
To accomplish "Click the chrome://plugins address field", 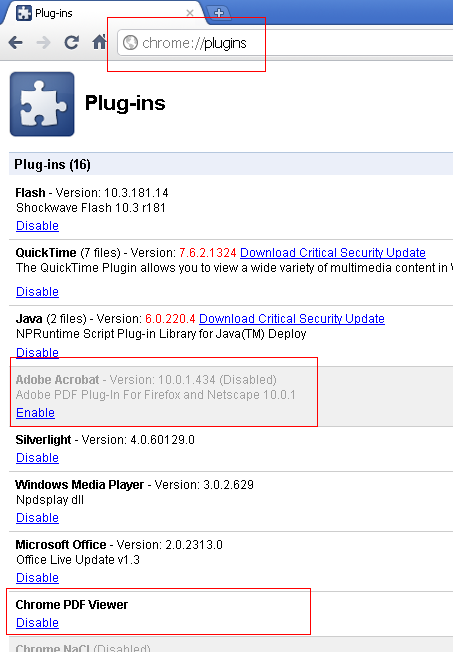I will pos(285,42).
